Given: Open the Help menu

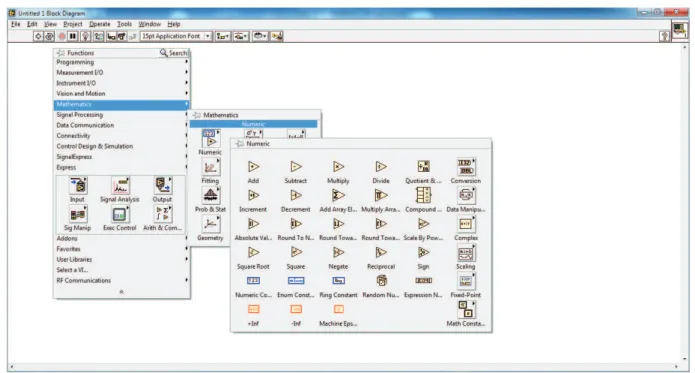Looking at the screenshot, I should pyautogui.click(x=174, y=24).
